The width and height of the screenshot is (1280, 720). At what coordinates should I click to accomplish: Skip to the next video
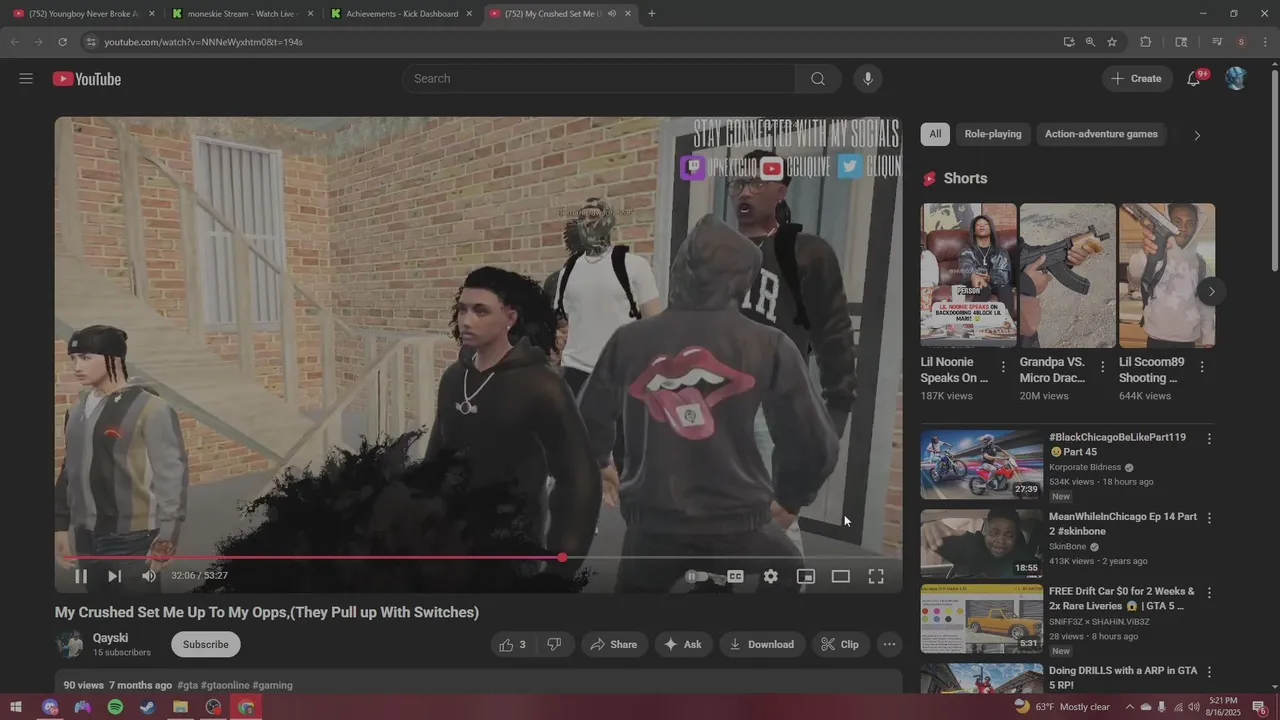click(x=115, y=576)
